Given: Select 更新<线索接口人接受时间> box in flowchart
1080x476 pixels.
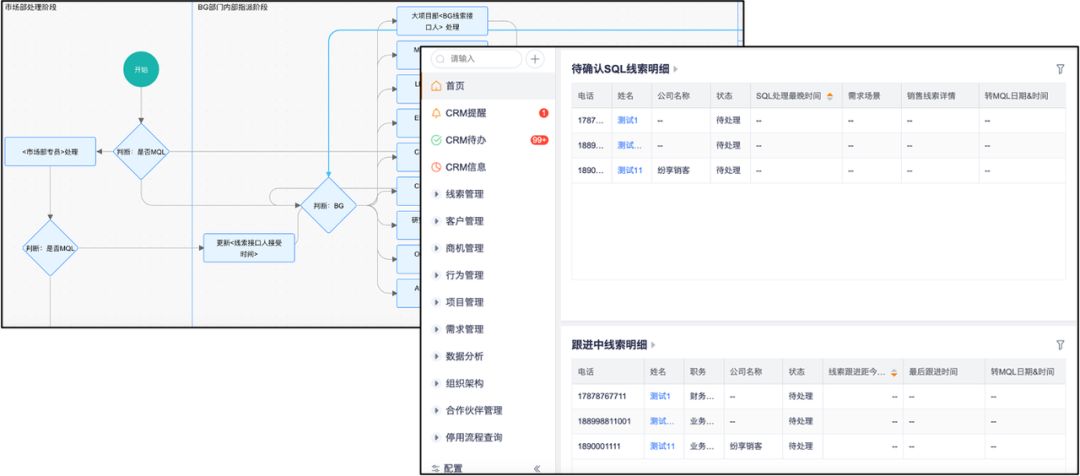Looking at the screenshot, I should tap(249, 248).
